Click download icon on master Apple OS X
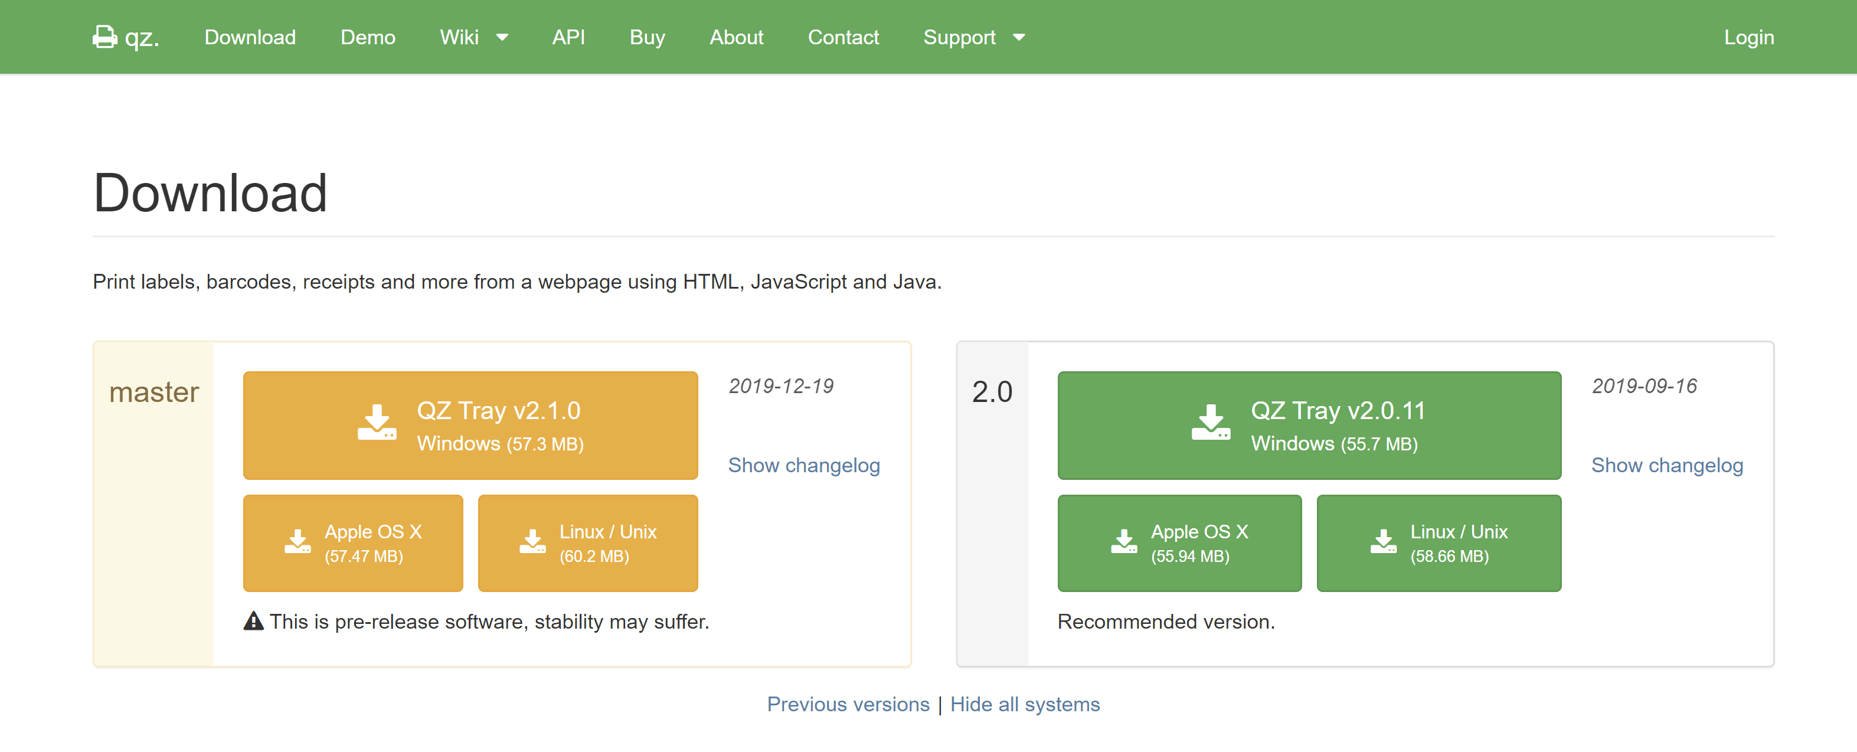This screenshot has width=1857, height=752. pyautogui.click(x=297, y=541)
